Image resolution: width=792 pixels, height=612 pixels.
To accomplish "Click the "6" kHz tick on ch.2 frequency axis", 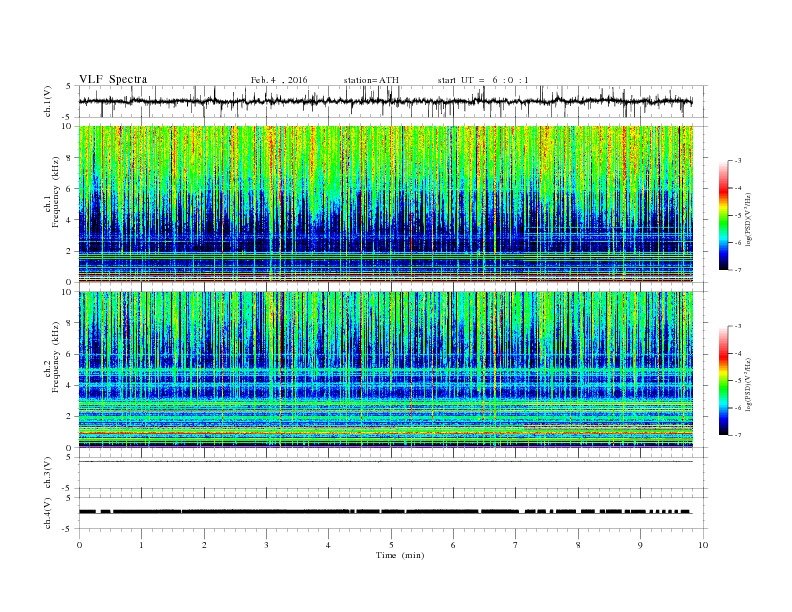I will click(x=70, y=354).
